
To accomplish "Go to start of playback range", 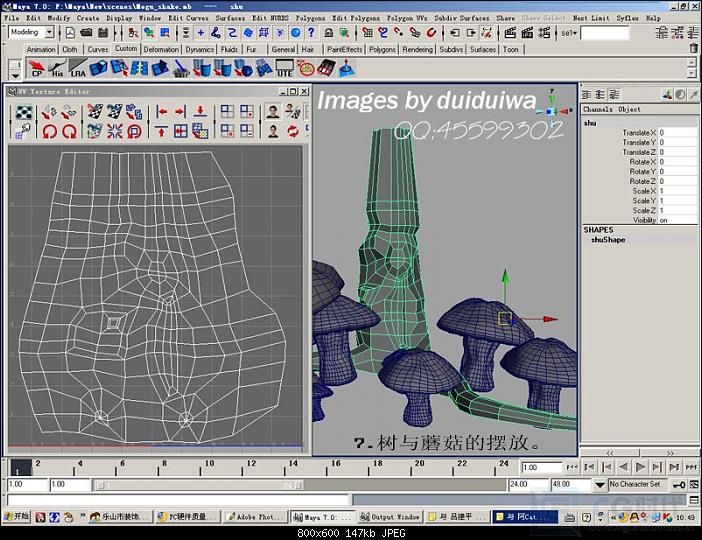I will [572, 467].
